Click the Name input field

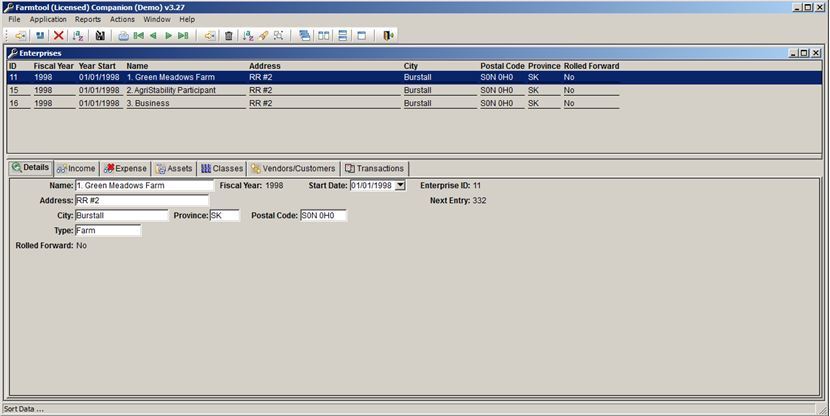[144, 186]
